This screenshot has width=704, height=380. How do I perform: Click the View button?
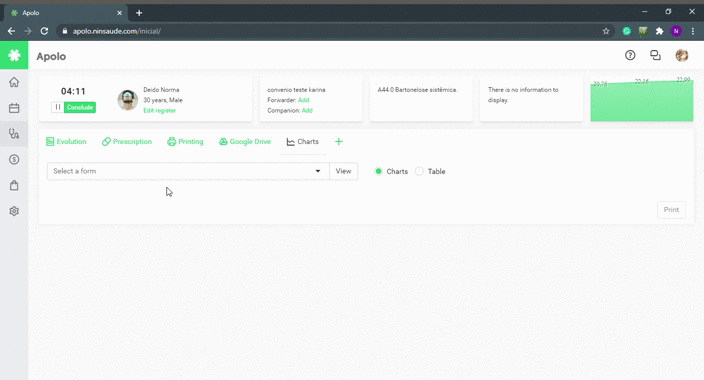(x=343, y=171)
